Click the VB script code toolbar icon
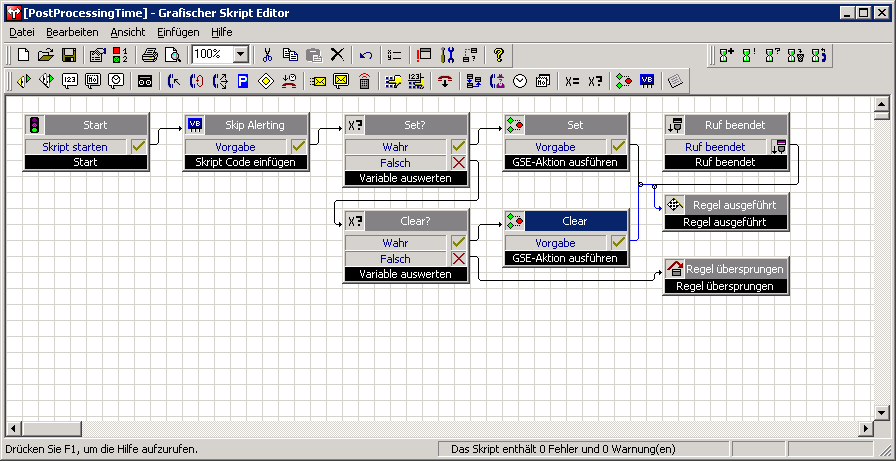Screen dimensions: 896x461 pos(647,81)
